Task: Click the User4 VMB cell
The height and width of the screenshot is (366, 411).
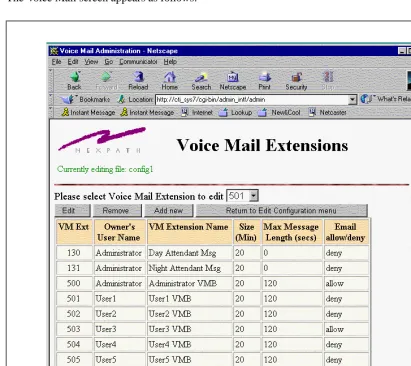Action: pyautogui.click(x=190, y=345)
